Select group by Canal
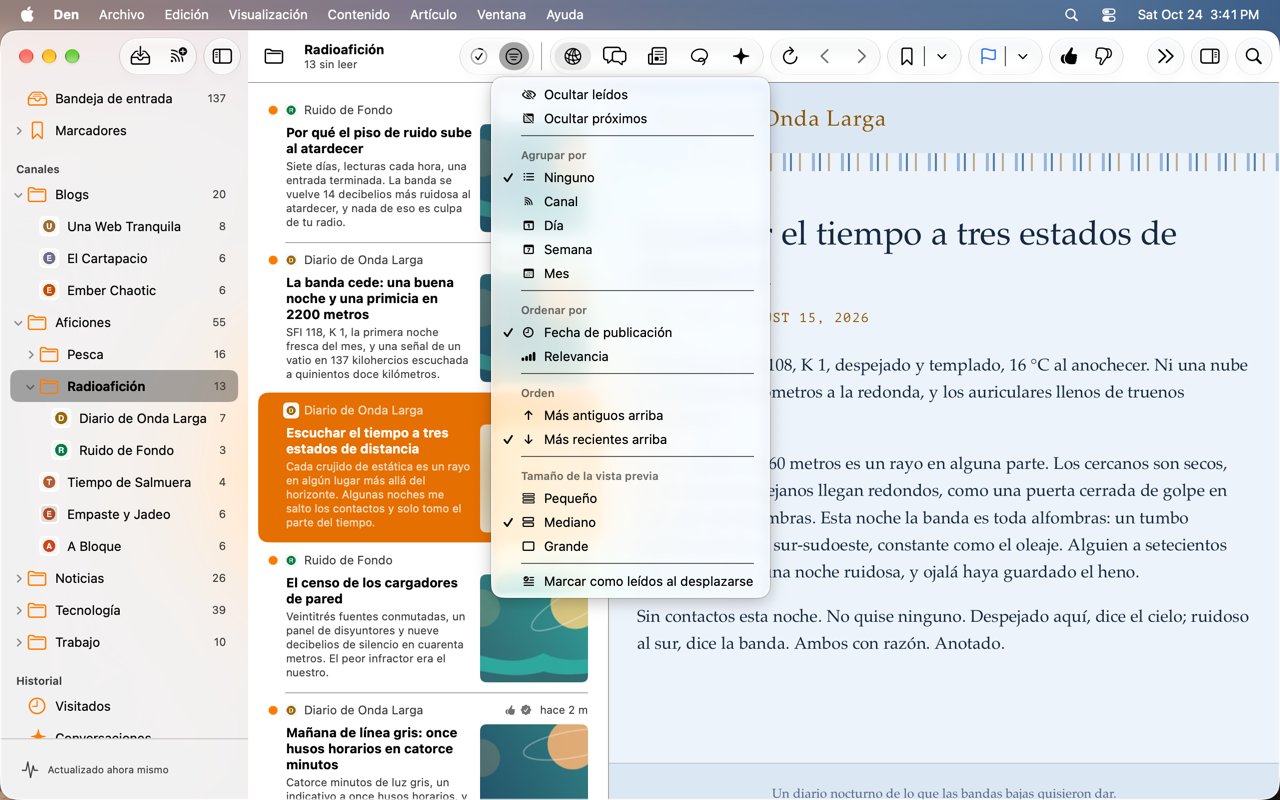This screenshot has width=1280, height=800. (631, 202)
